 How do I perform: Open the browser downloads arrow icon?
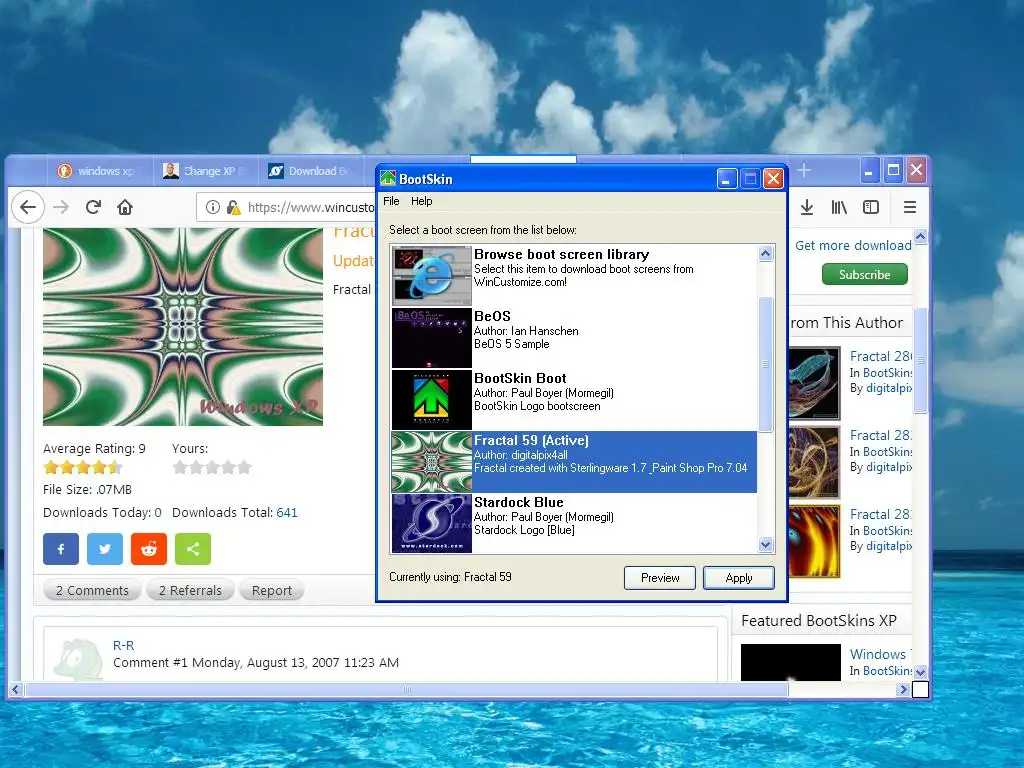[807, 208]
